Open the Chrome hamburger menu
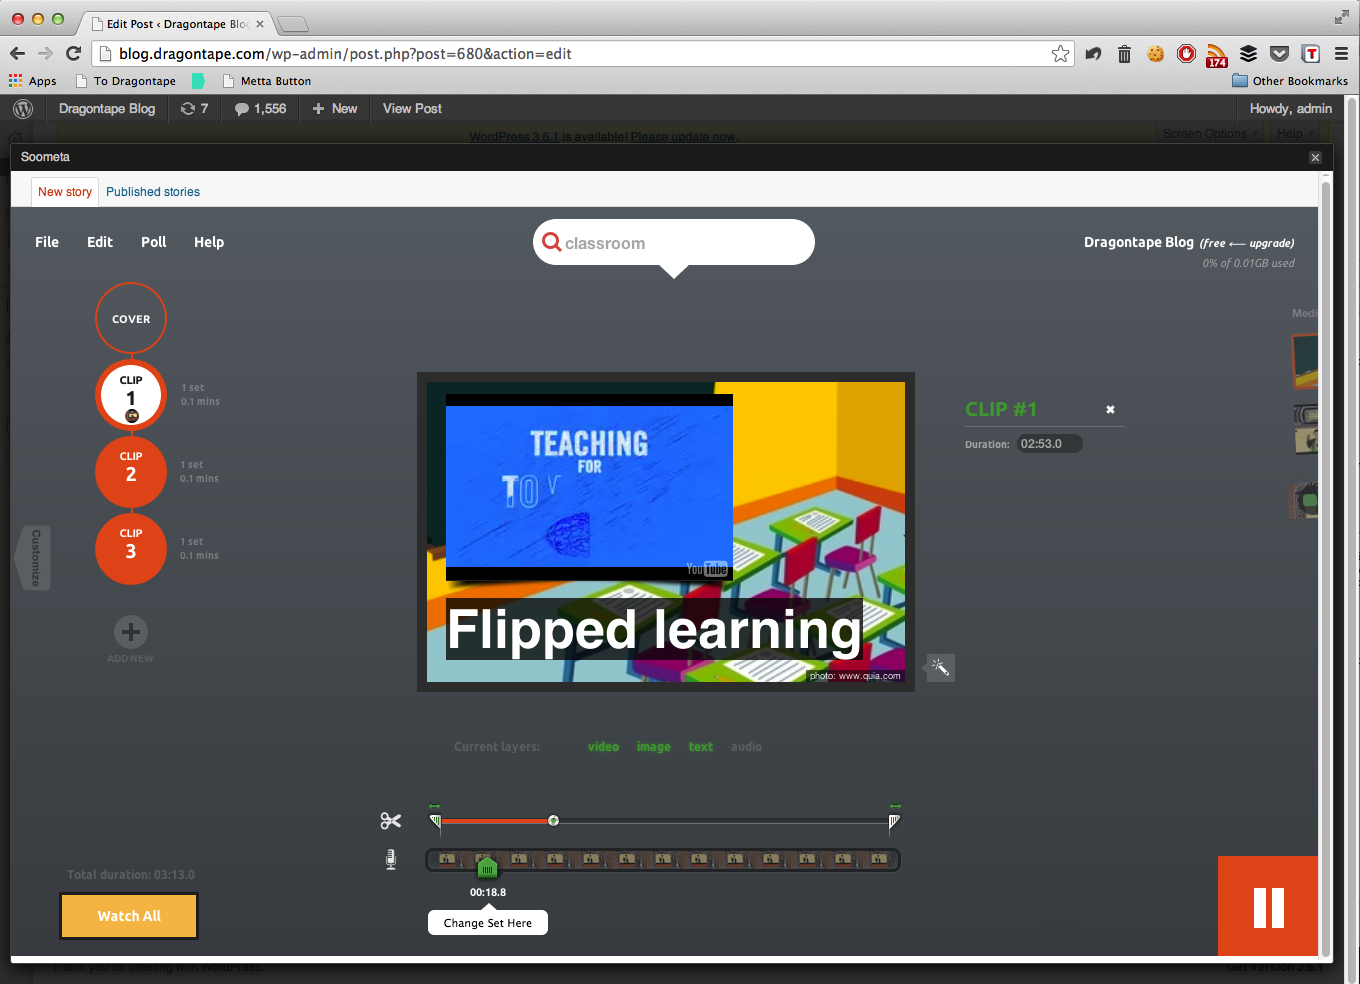Image resolution: width=1360 pixels, height=984 pixels. [1341, 54]
